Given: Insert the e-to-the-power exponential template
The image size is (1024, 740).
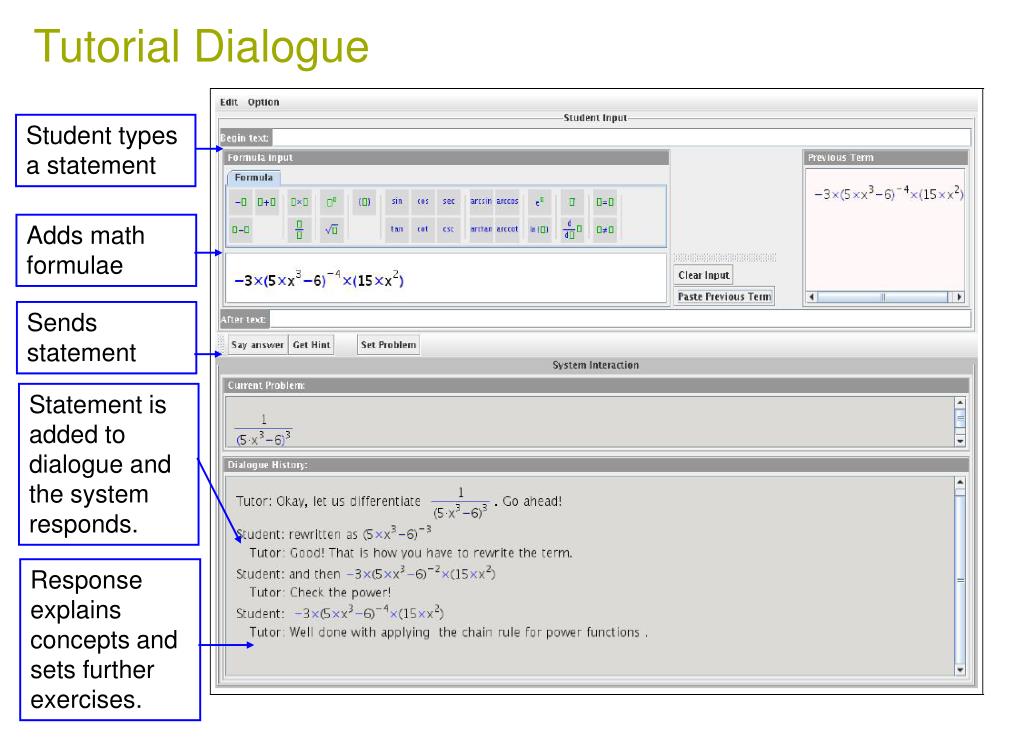Looking at the screenshot, I should click(x=539, y=201).
